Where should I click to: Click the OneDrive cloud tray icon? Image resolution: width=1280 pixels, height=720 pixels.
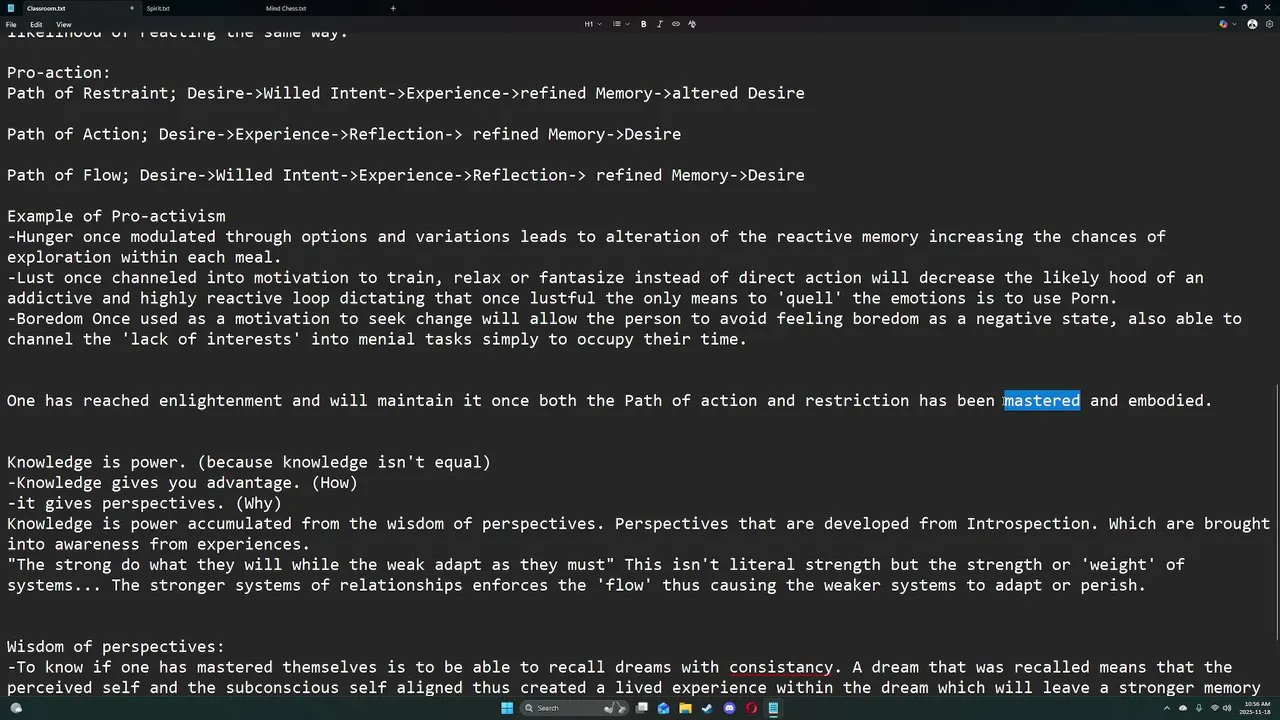(1184, 708)
